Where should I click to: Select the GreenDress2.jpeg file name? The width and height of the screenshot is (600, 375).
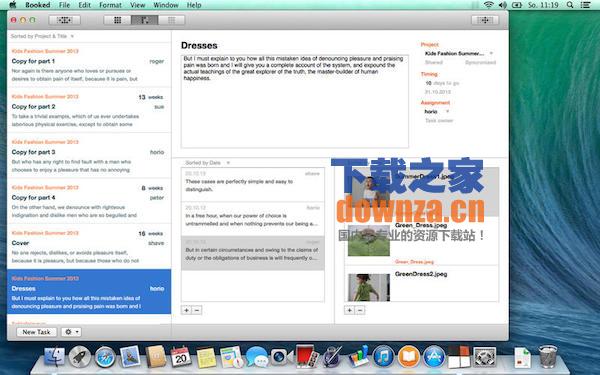421,274
